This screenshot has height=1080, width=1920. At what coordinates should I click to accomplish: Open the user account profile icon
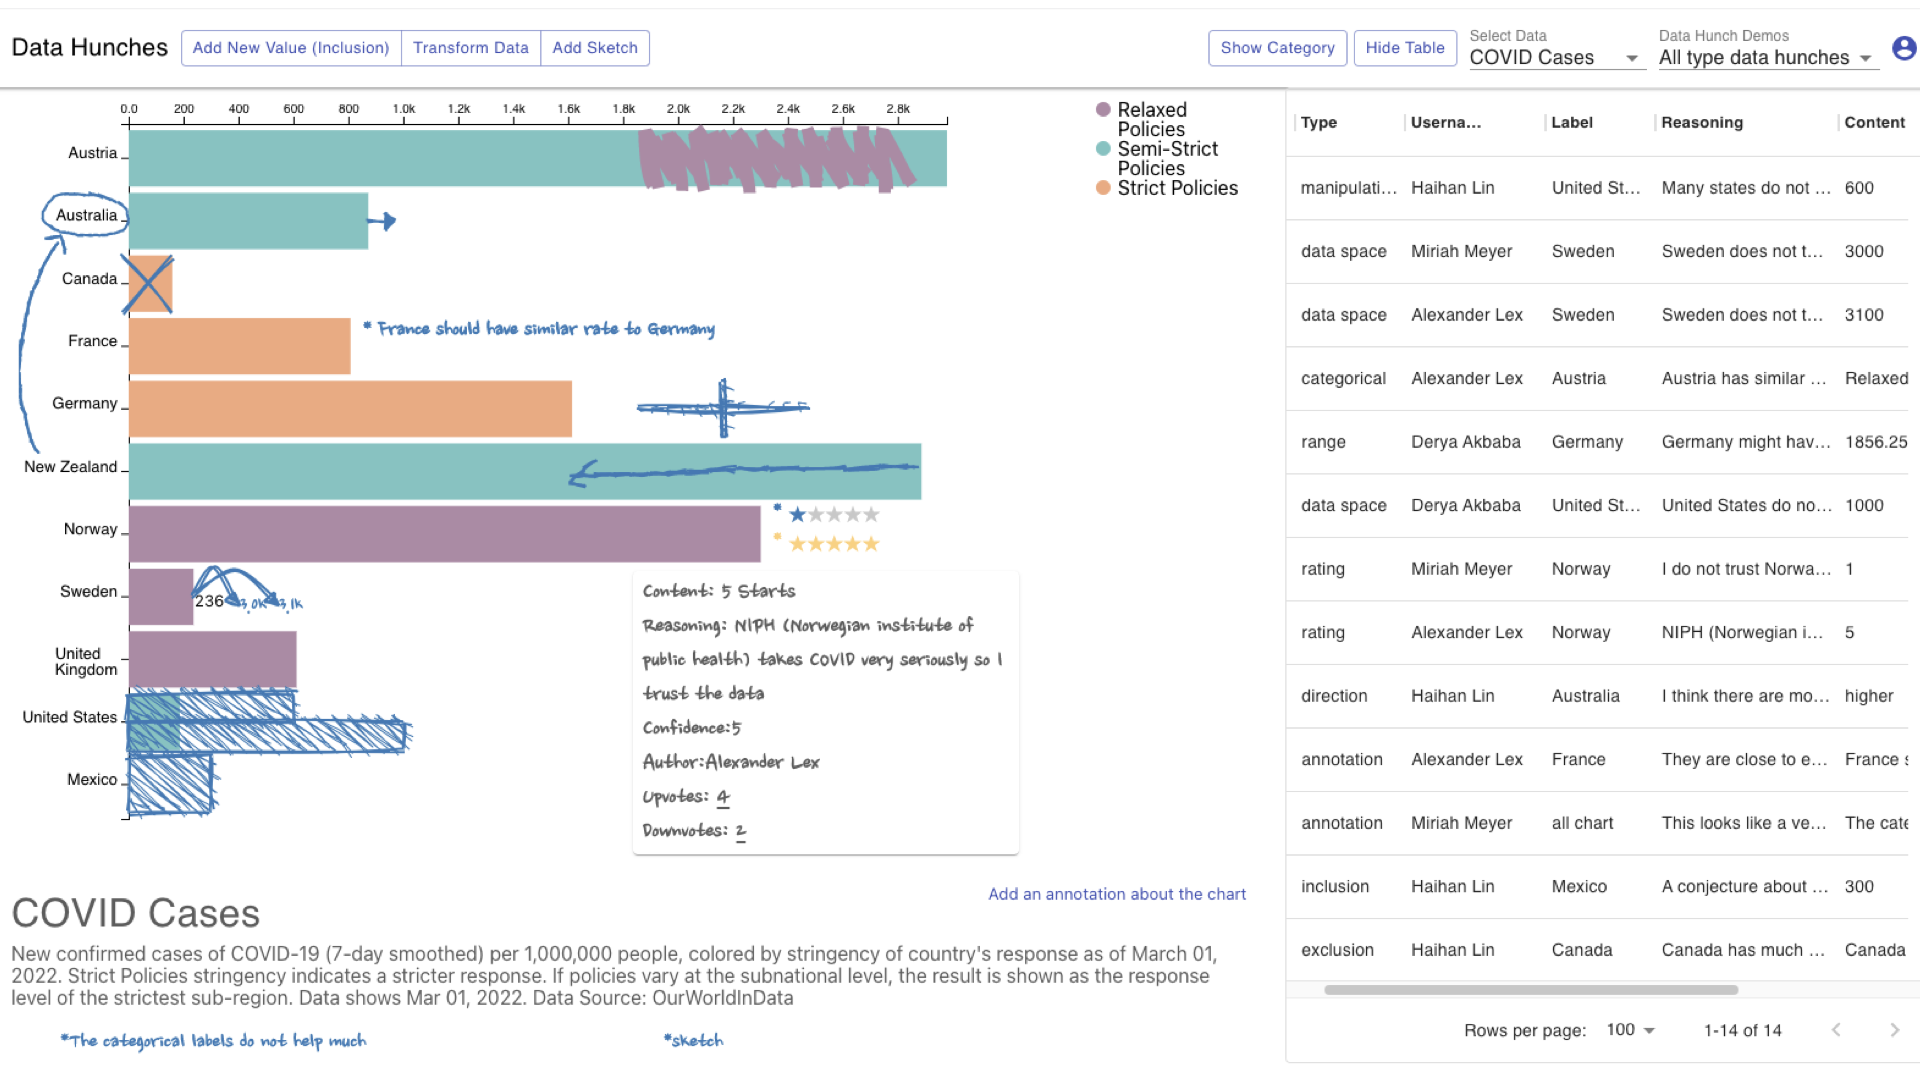(x=1904, y=48)
